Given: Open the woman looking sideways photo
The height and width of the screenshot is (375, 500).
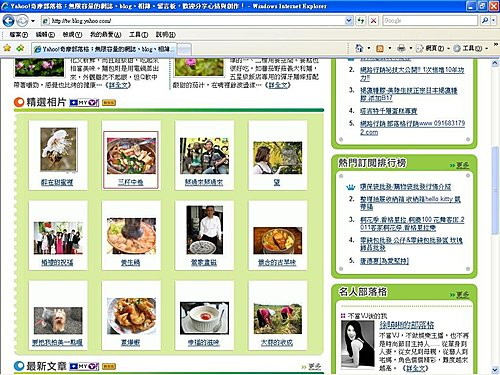Looking at the screenshot, I should click(x=278, y=157).
